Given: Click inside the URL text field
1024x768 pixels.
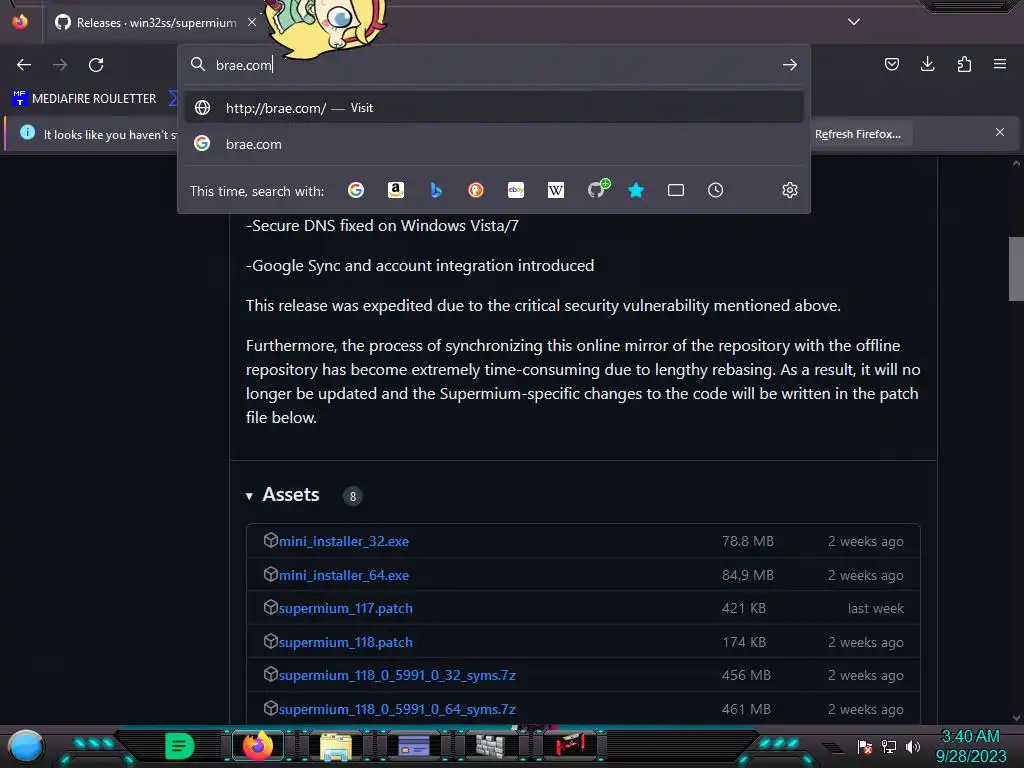Looking at the screenshot, I should (x=493, y=65).
